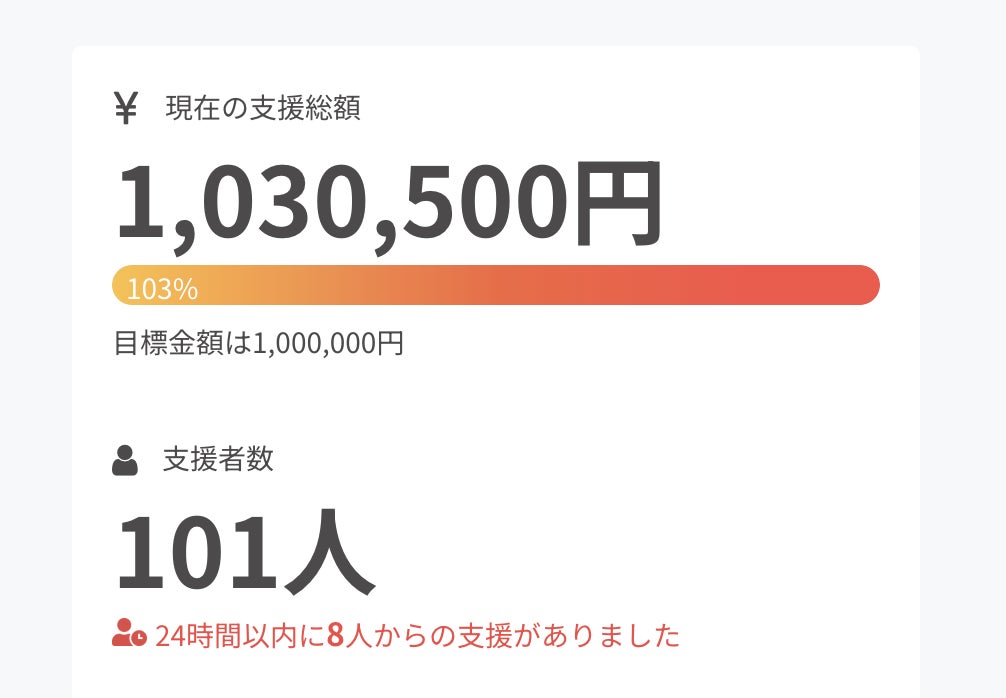Click the 24時間以内に text in red notice
This screenshot has width=1006, height=698.
click(x=240, y=635)
